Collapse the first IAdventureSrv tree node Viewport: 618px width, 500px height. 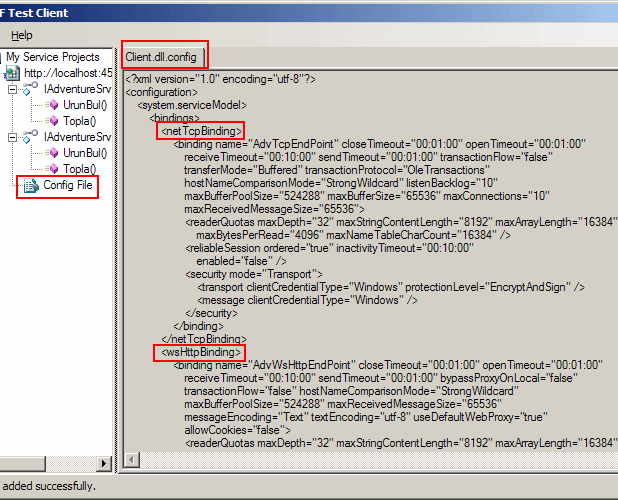[x=13, y=89]
